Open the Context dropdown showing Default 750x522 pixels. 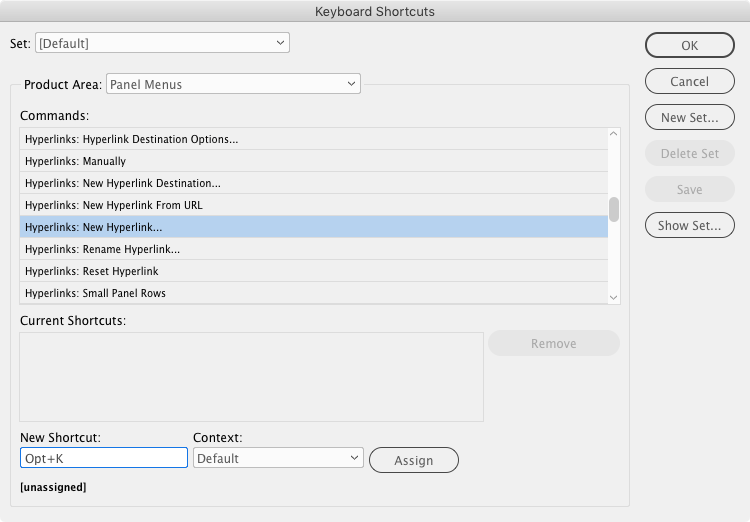tap(278, 458)
